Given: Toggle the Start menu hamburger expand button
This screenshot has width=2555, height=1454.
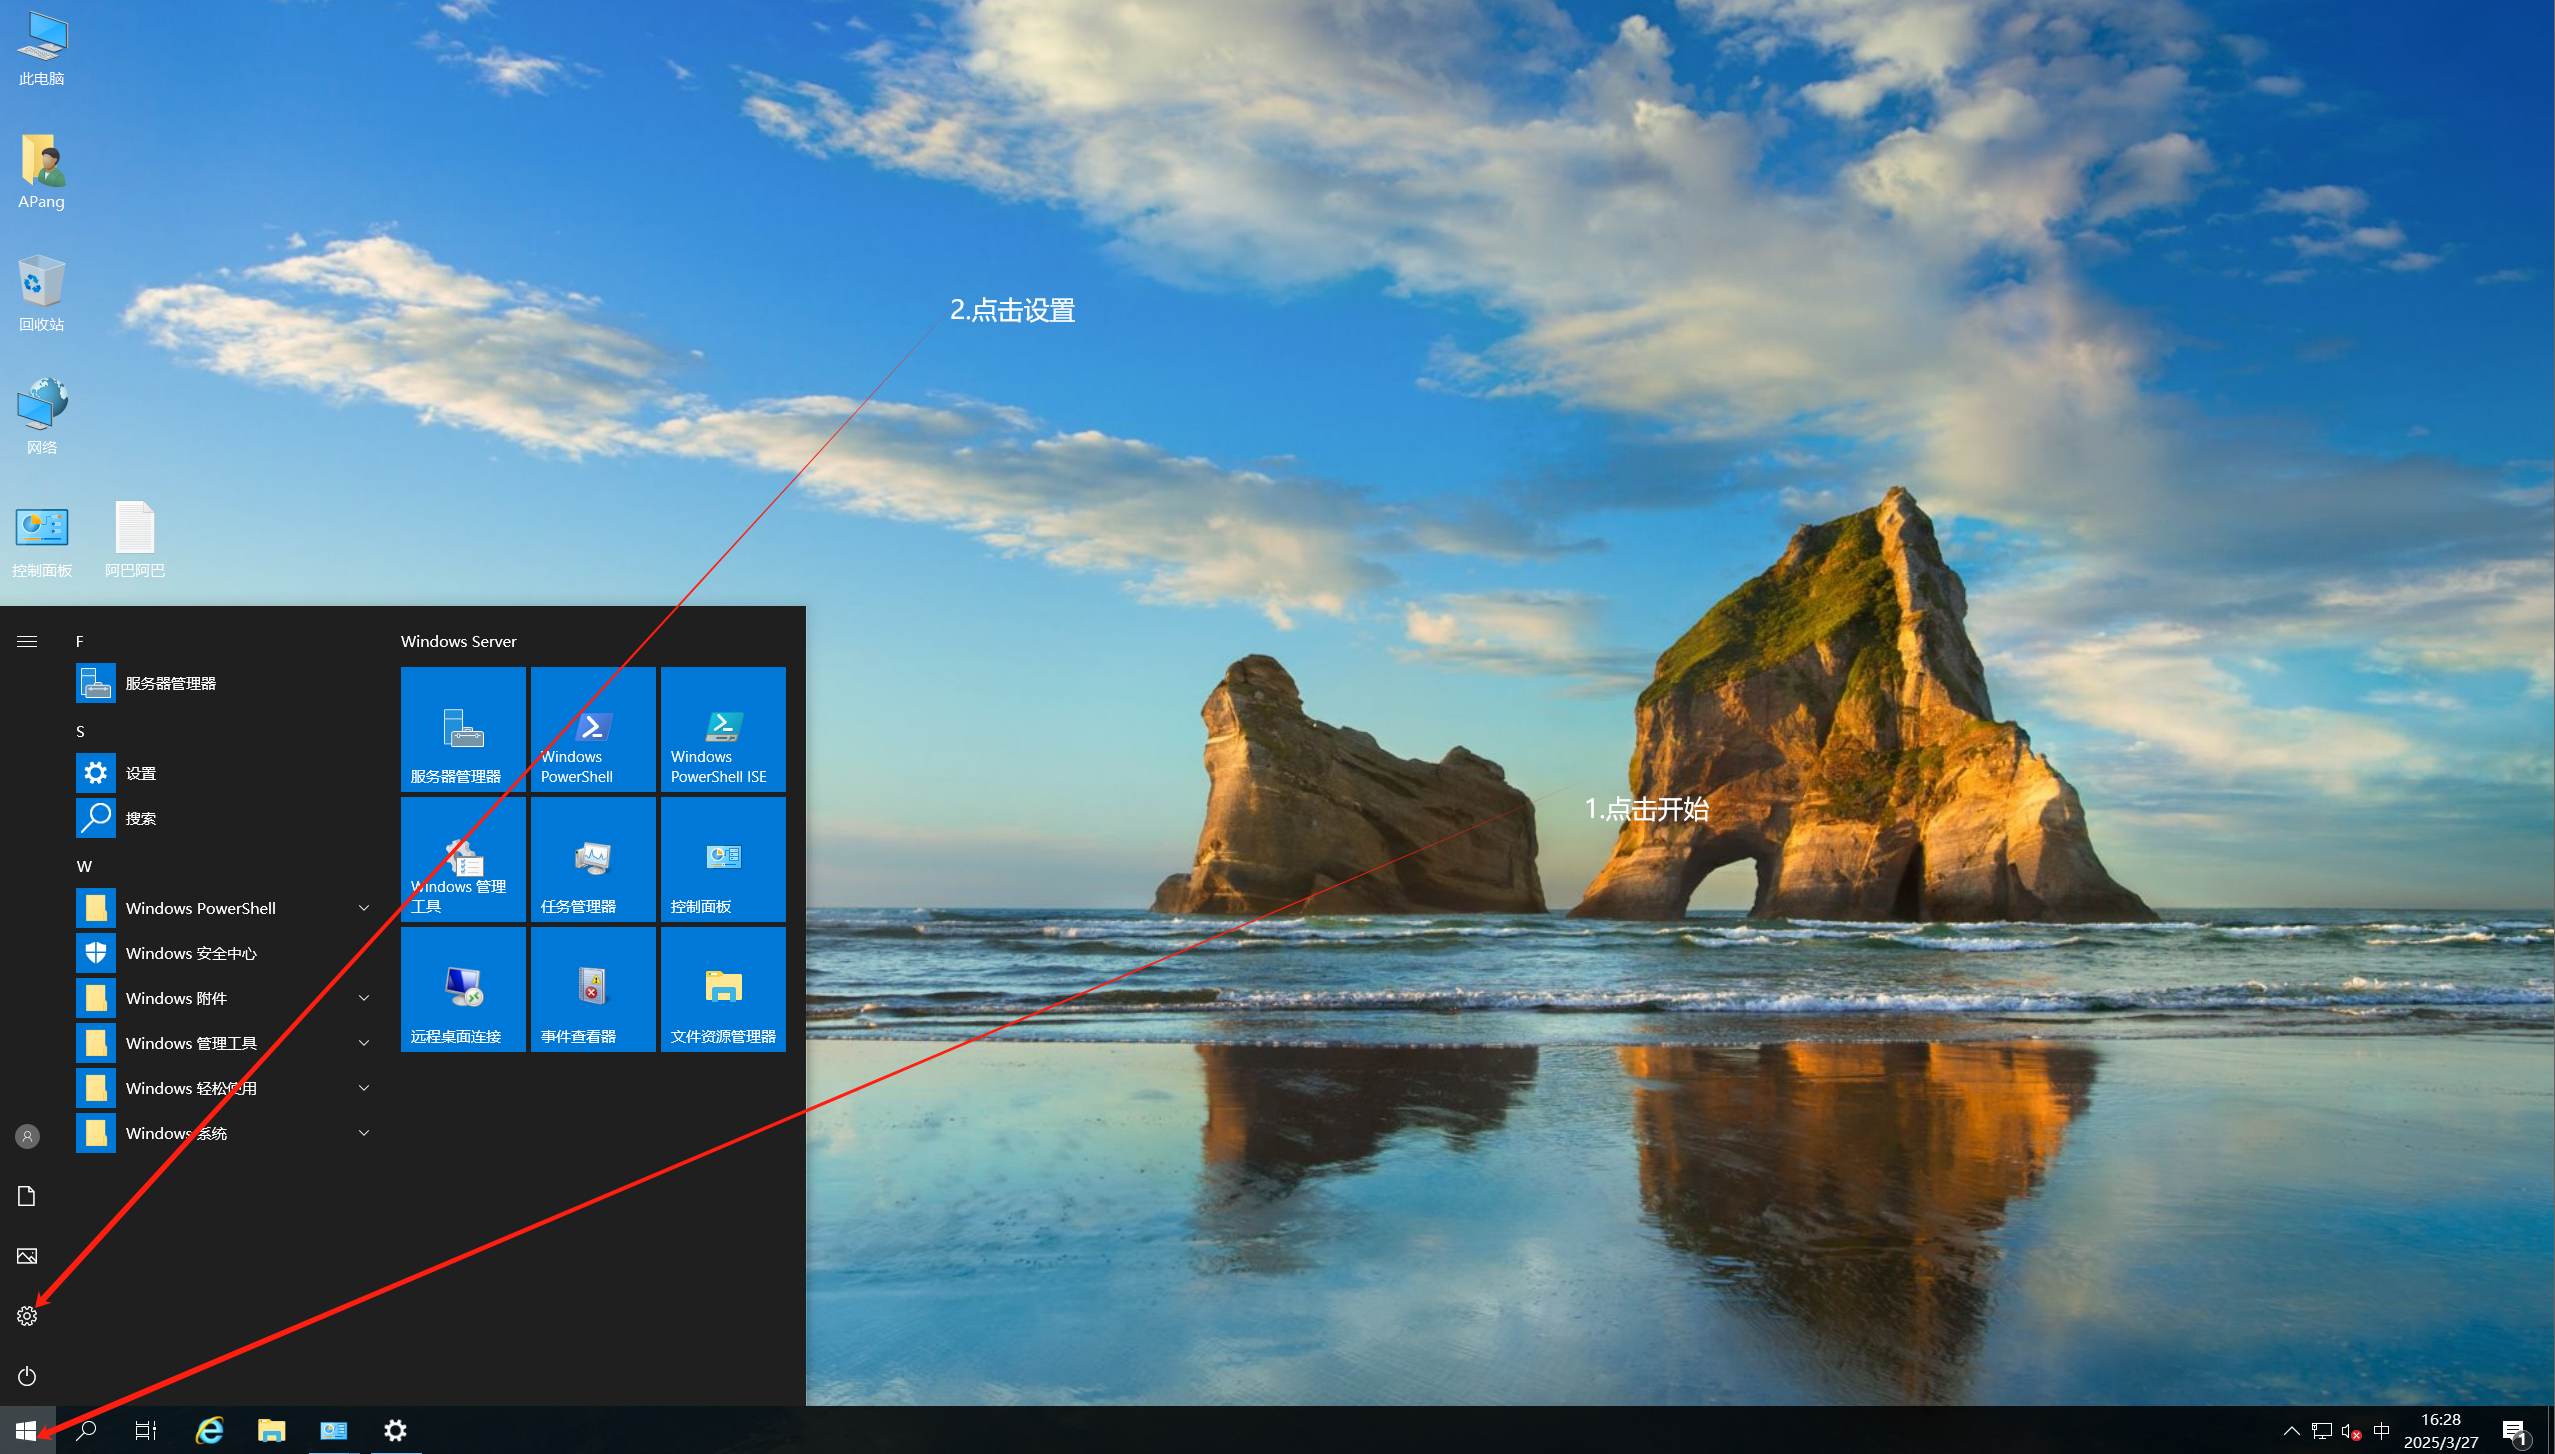Looking at the screenshot, I should (x=27, y=641).
